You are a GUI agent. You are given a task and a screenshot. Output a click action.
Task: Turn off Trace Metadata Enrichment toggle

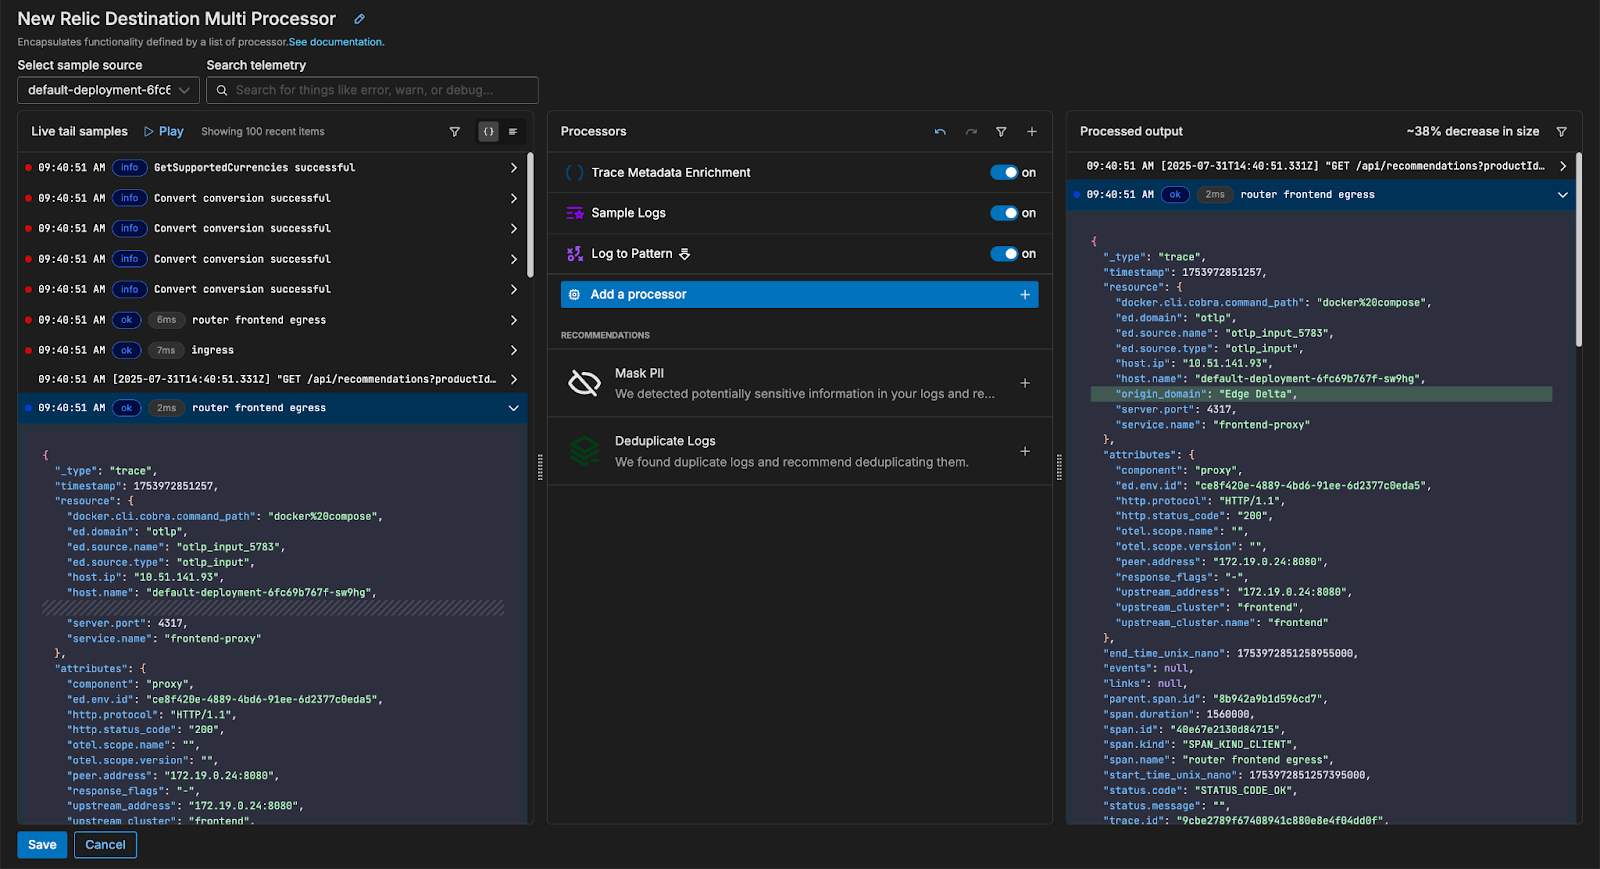click(1004, 173)
